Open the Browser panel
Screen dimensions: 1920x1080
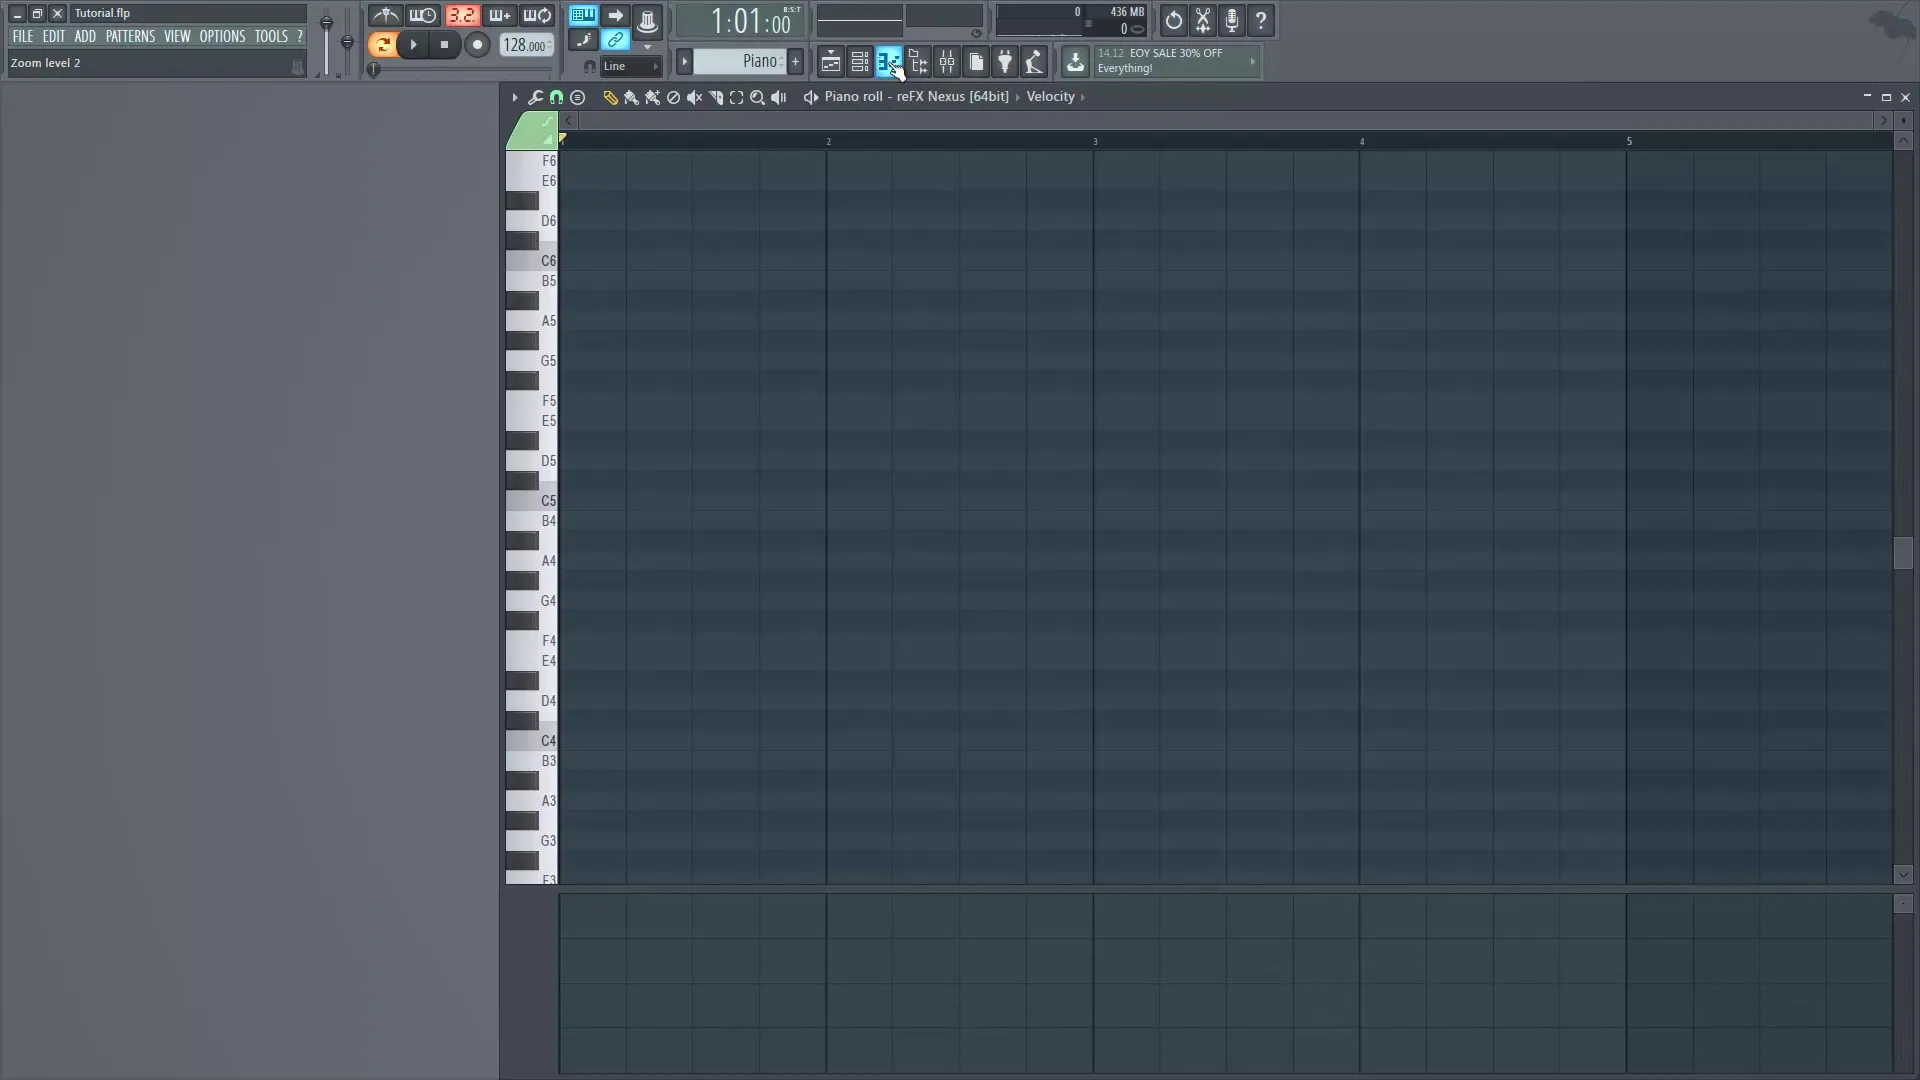click(918, 62)
